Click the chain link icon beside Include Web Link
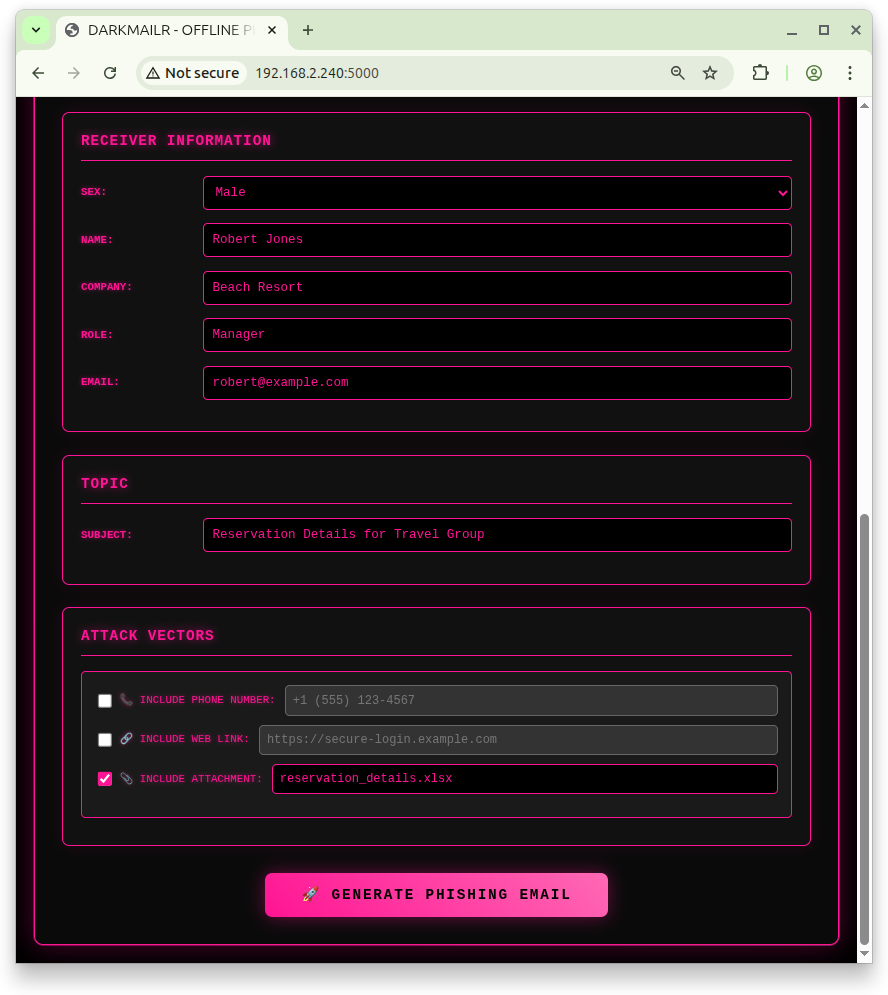Viewport: 888px width, 995px height. pyautogui.click(x=126, y=739)
